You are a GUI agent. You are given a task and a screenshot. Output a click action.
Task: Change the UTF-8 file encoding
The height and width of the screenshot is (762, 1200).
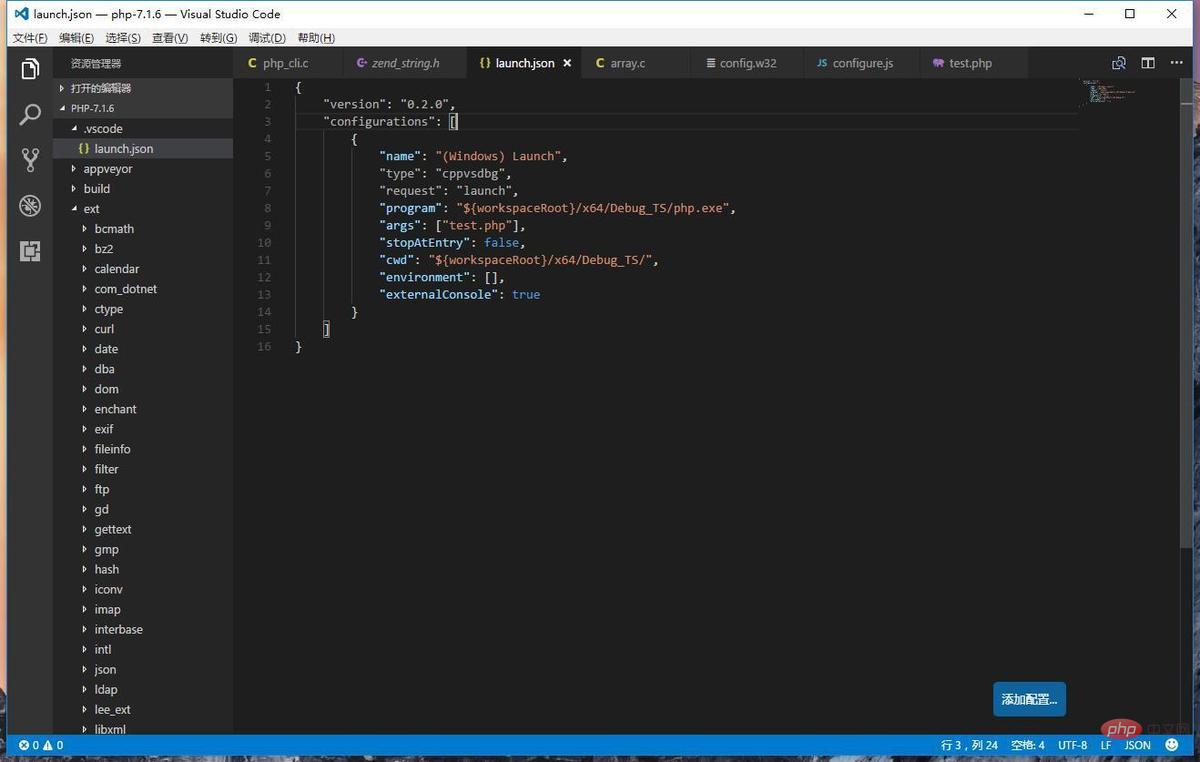[x=1072, y=745]
